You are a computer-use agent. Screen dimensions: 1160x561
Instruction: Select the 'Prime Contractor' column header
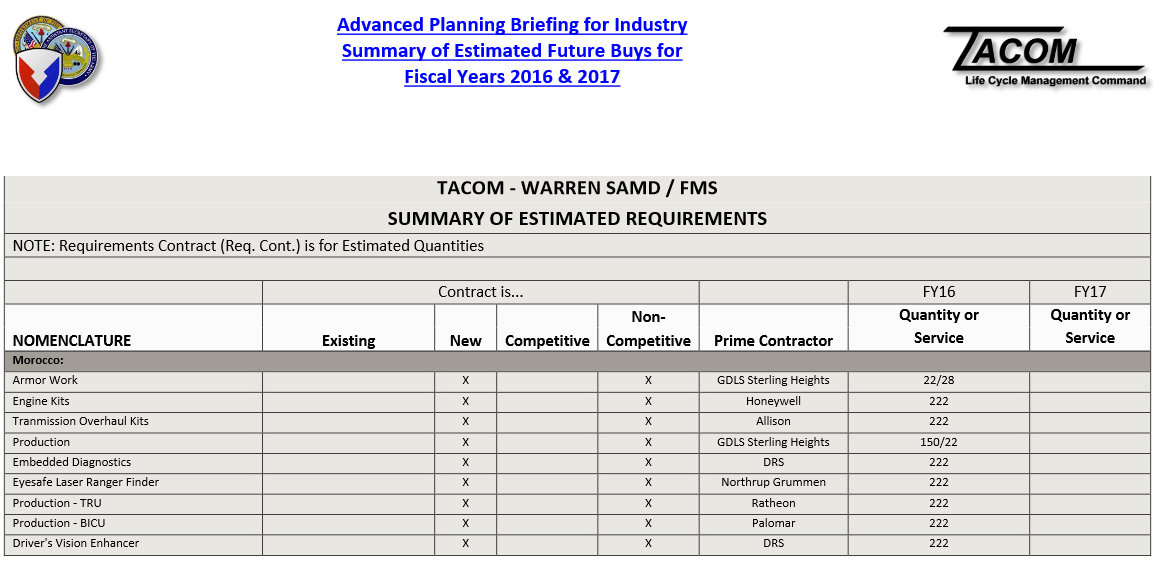pyautogui.click(x=773, y=340)
